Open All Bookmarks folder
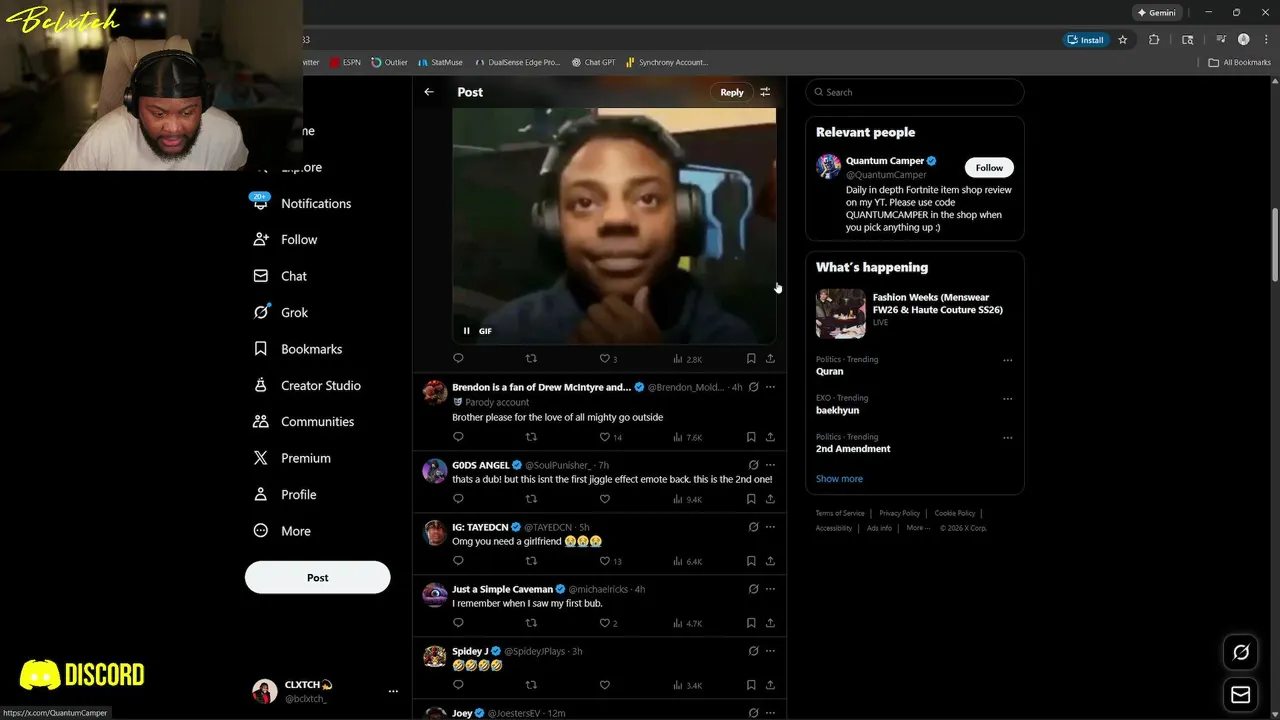The width and height of the screenshot is (1280, 720). [x=1239, y=62]
